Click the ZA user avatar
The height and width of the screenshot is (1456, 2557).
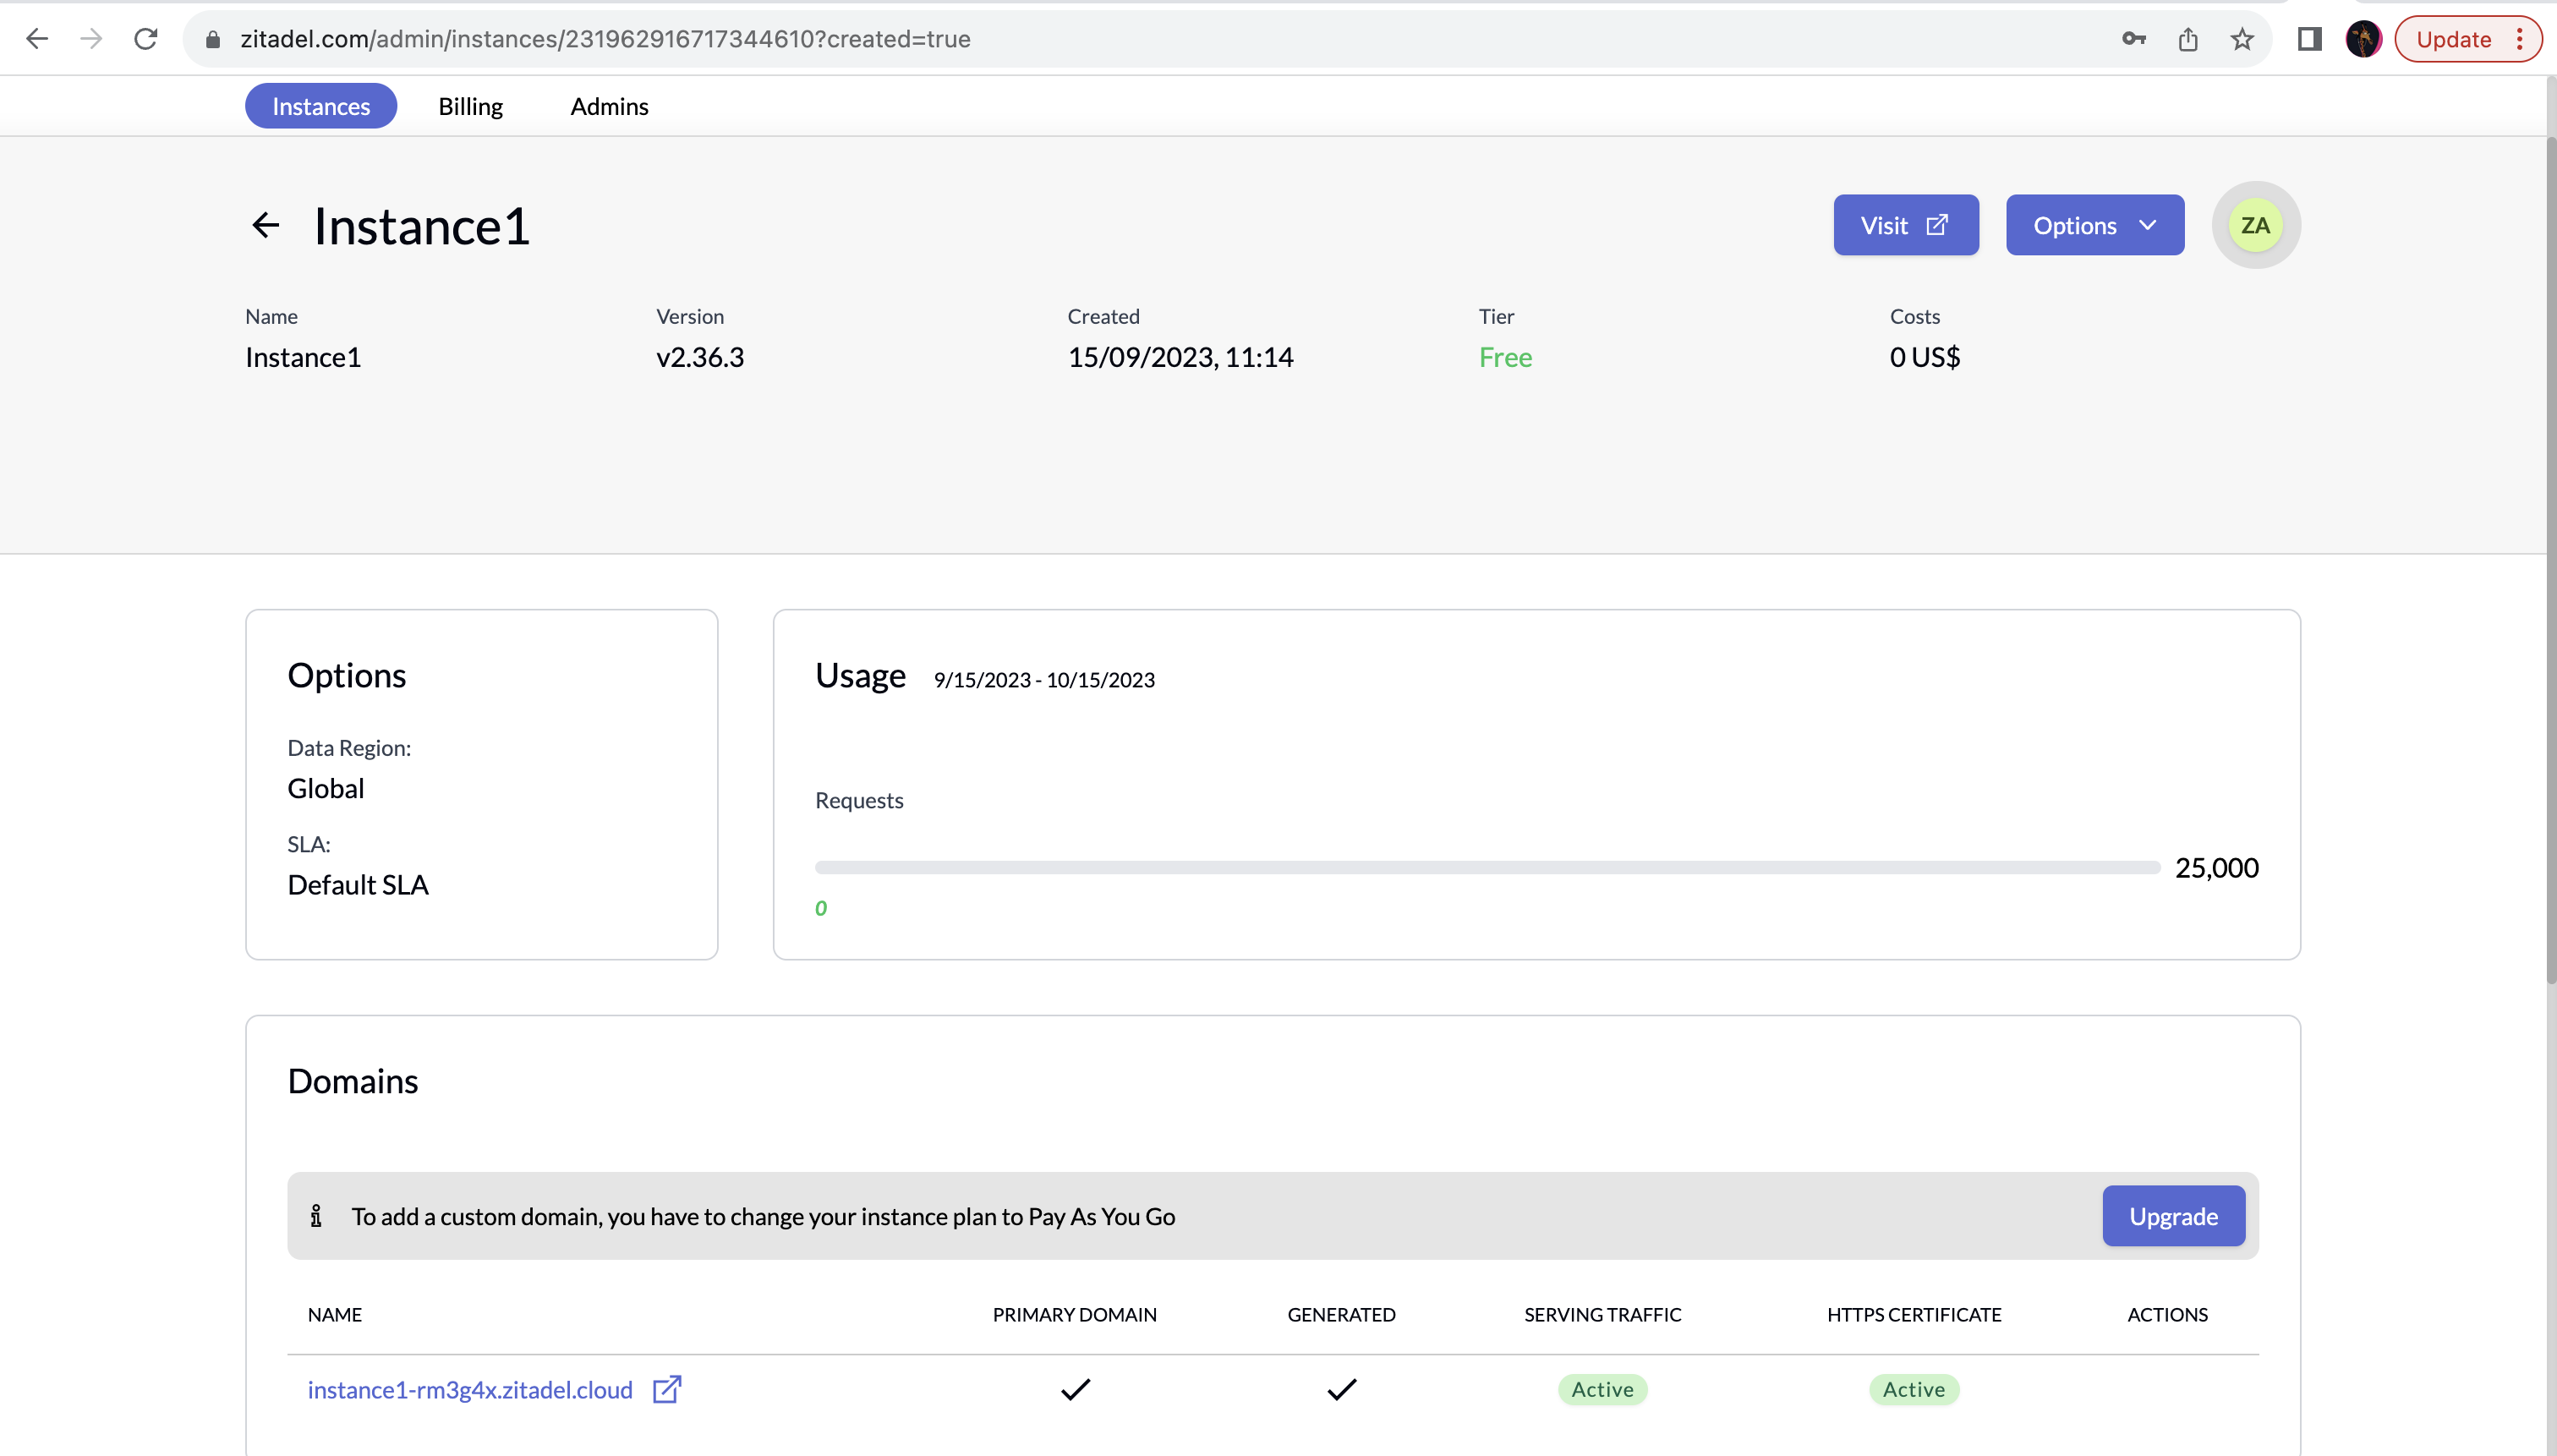pos(2255,225)
